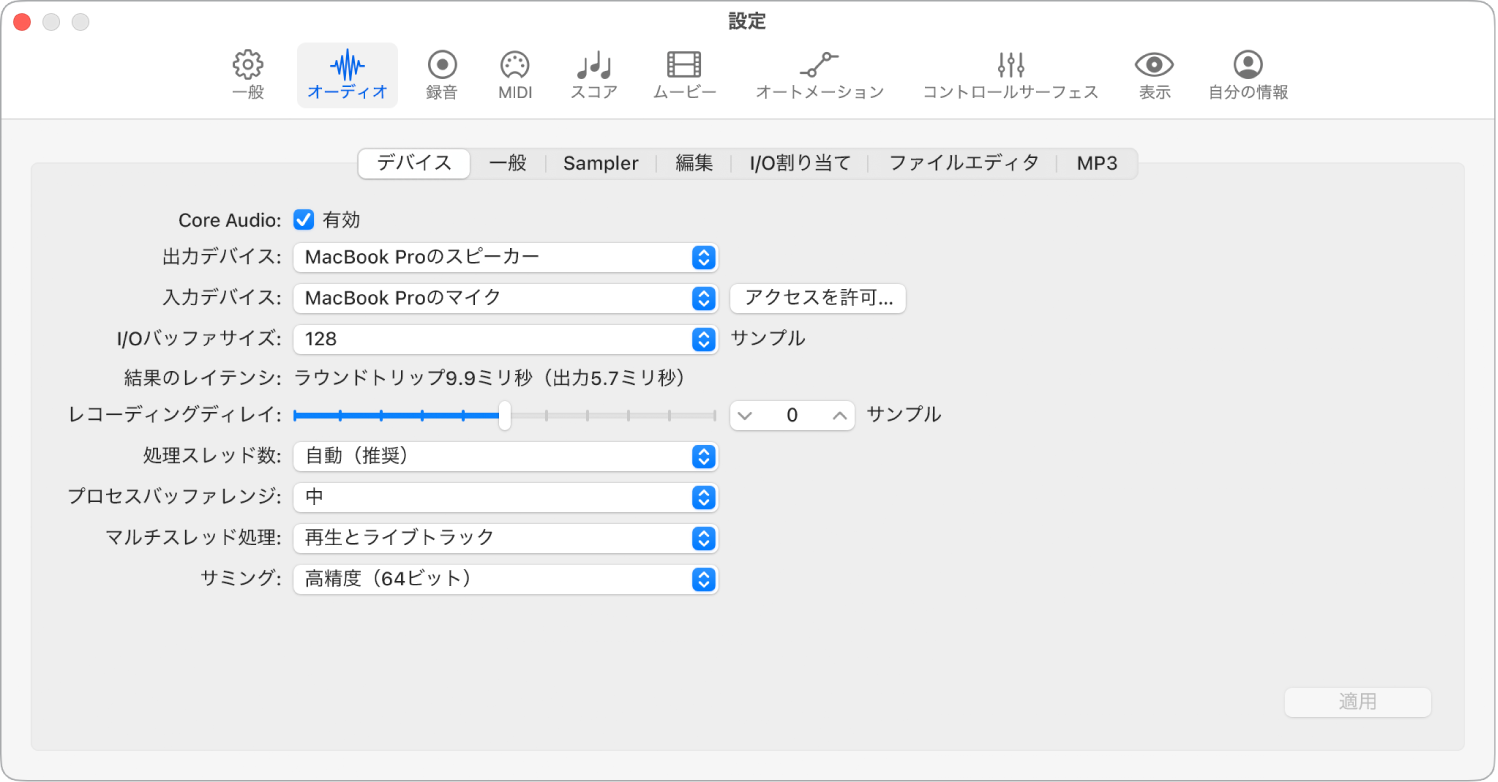
Task: Click the アクセスを許可 button
Action: 817,298
